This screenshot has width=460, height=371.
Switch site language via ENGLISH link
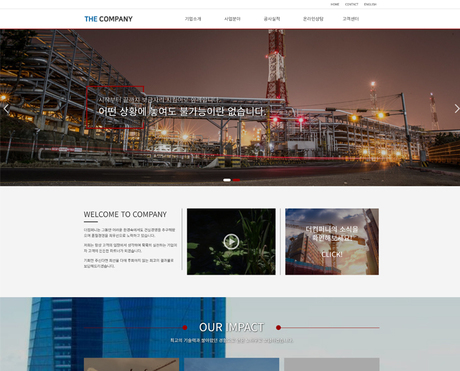click(370, 4)
